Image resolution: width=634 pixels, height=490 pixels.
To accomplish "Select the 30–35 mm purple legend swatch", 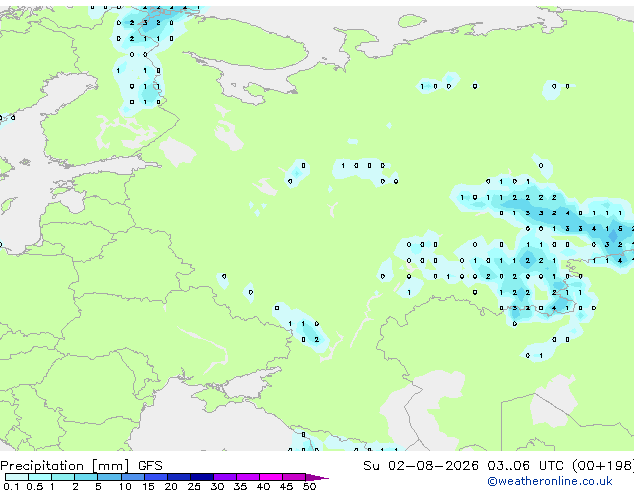I will click(225, 477).
